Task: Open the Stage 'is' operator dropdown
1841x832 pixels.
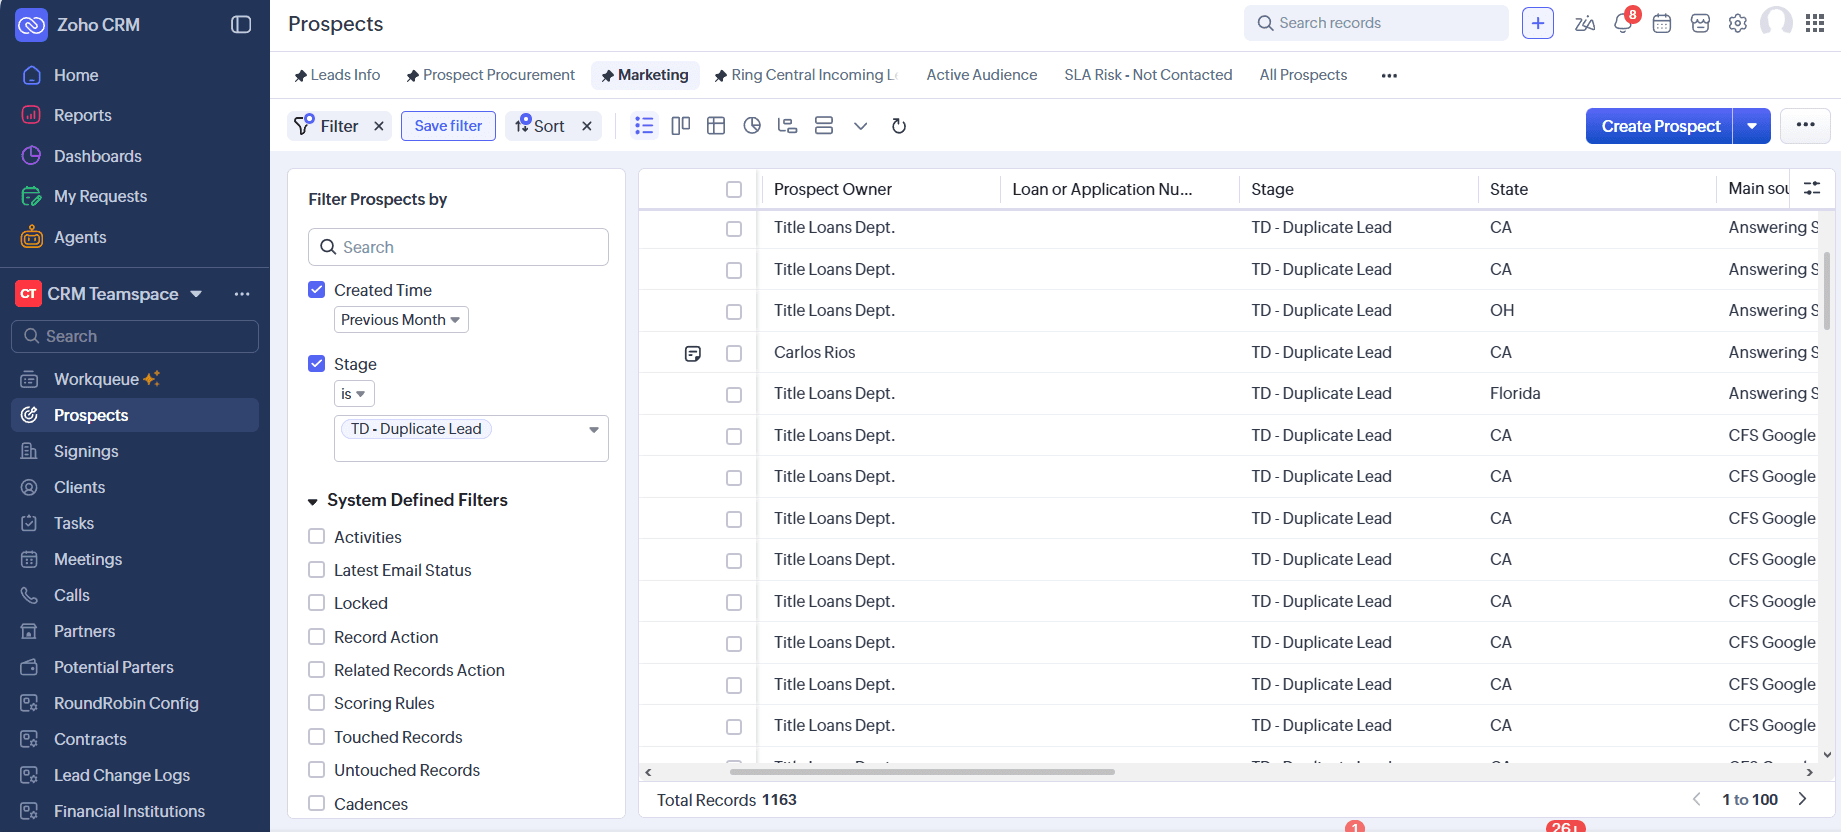Action: 354,394
